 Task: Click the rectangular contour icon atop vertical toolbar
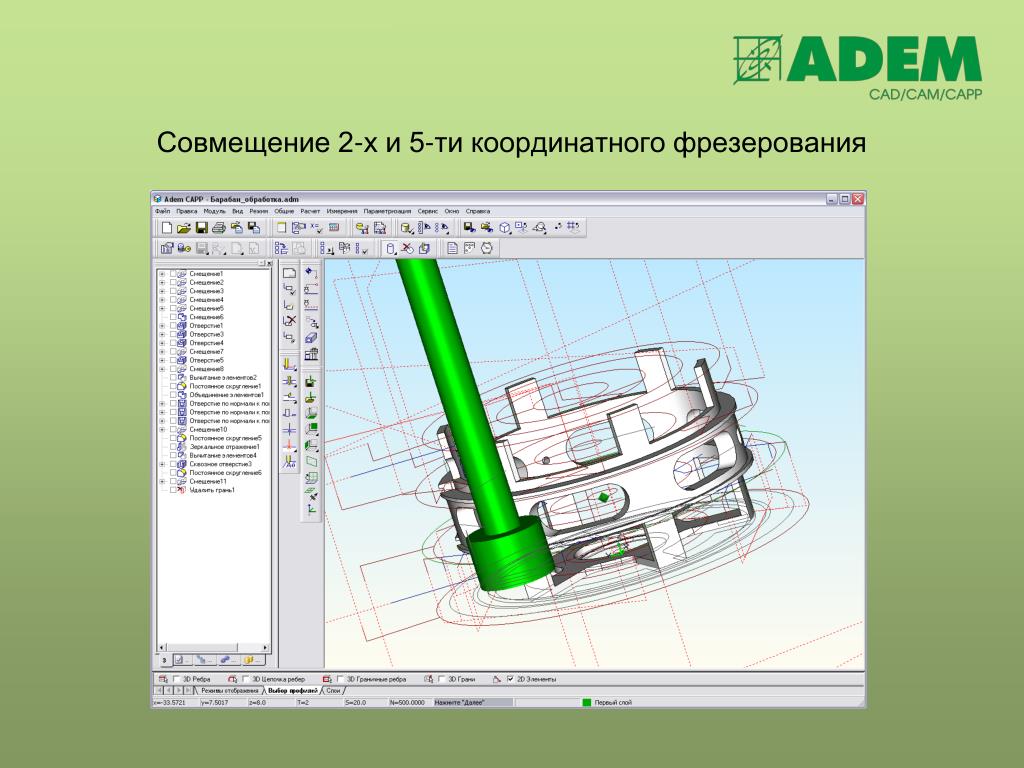point(289,273)
